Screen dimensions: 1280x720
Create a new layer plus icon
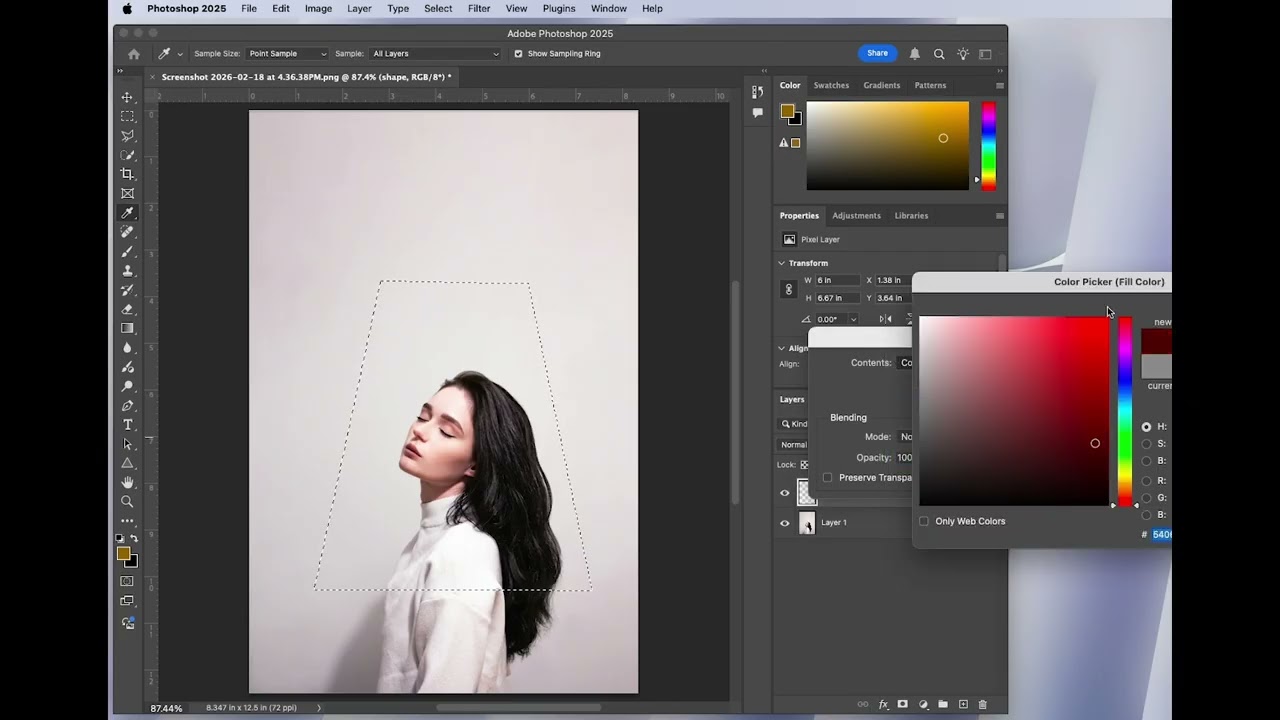click(x=963, y=704)
